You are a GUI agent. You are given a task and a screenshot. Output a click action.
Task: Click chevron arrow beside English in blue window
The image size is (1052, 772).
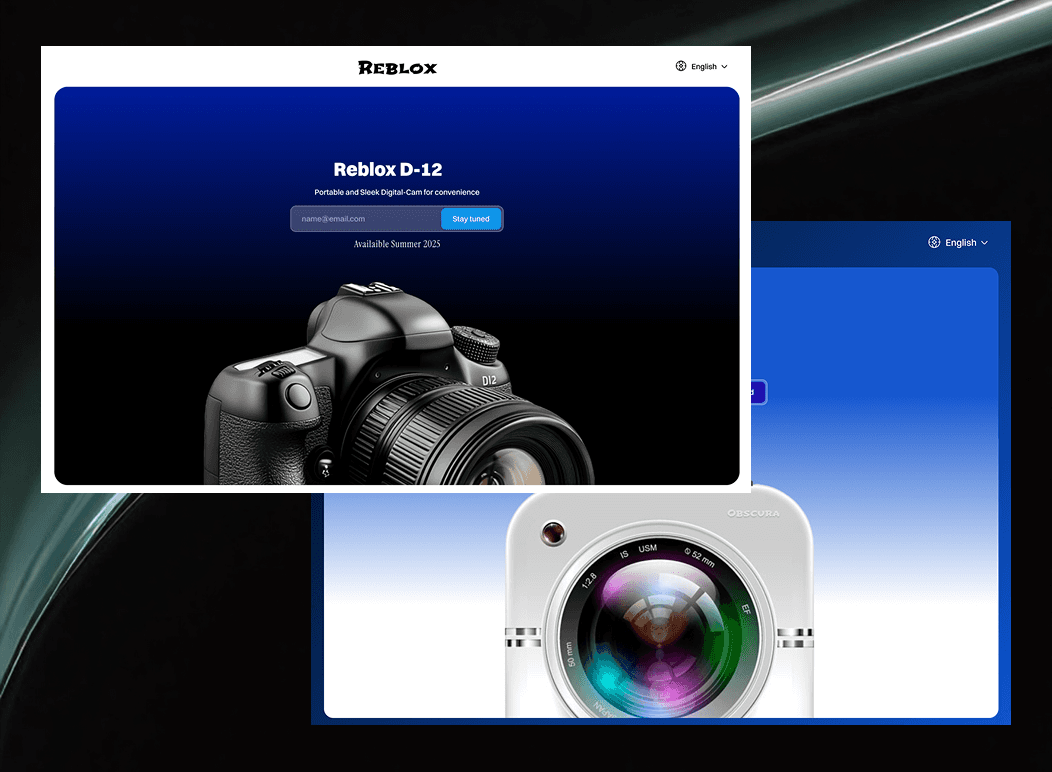[984, 243]
